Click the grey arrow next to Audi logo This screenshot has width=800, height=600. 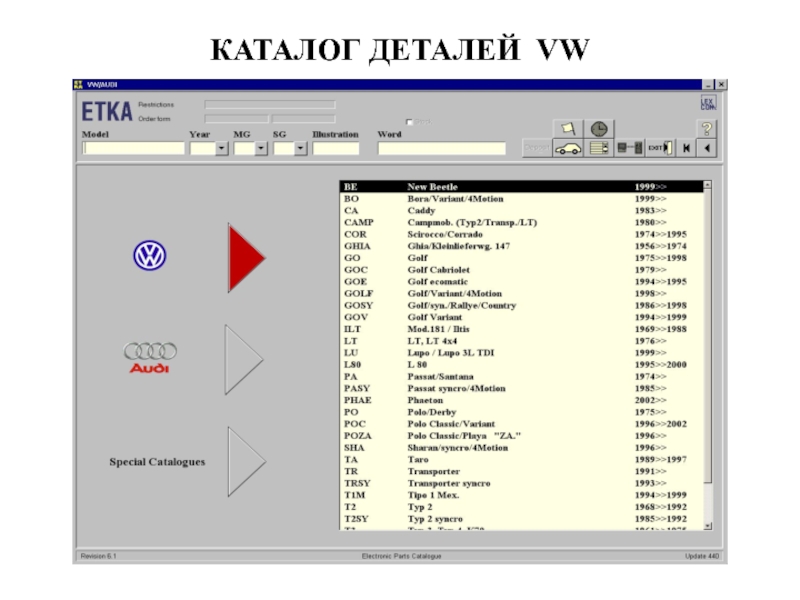click(x=244, y=360)
